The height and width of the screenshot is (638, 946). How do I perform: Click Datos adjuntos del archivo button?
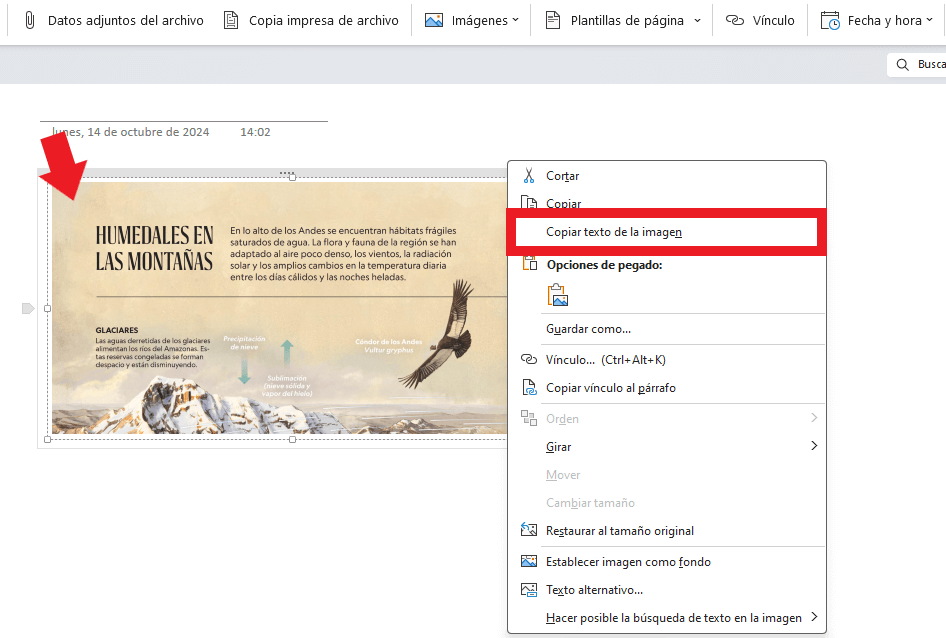[114, 21]
